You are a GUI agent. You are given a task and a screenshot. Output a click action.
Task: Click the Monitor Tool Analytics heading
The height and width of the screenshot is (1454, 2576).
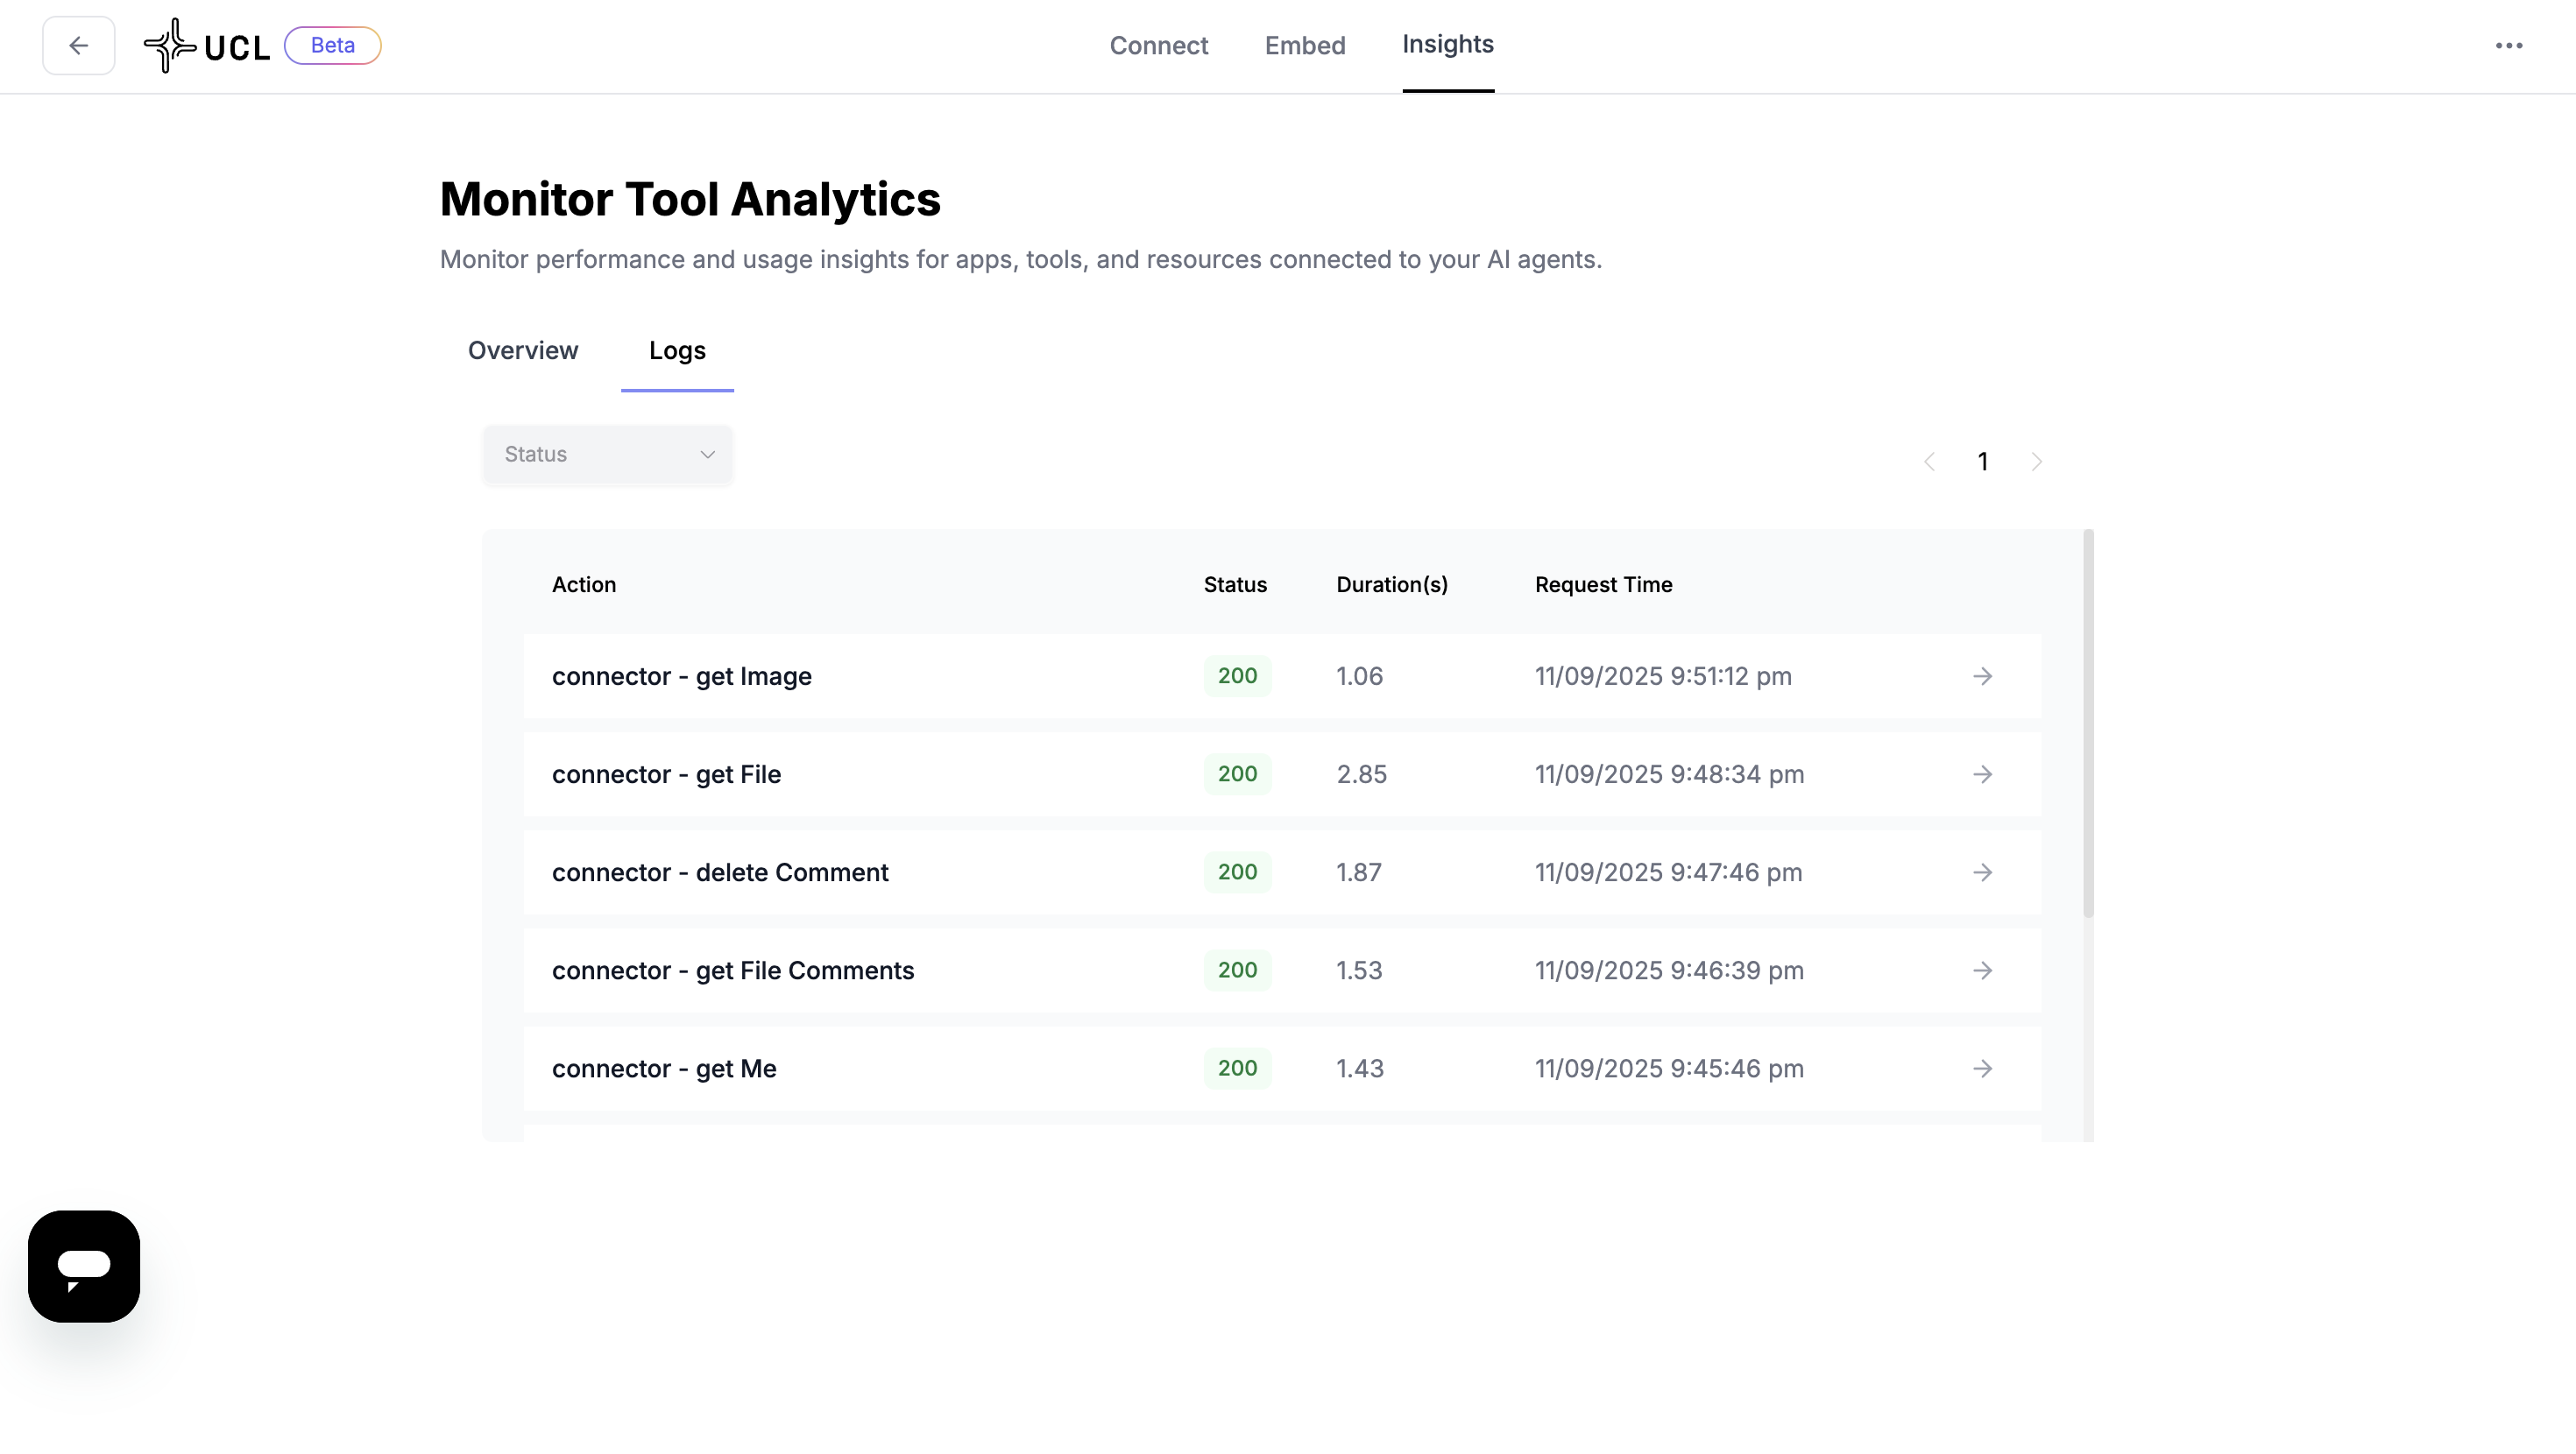click(690, 199)
